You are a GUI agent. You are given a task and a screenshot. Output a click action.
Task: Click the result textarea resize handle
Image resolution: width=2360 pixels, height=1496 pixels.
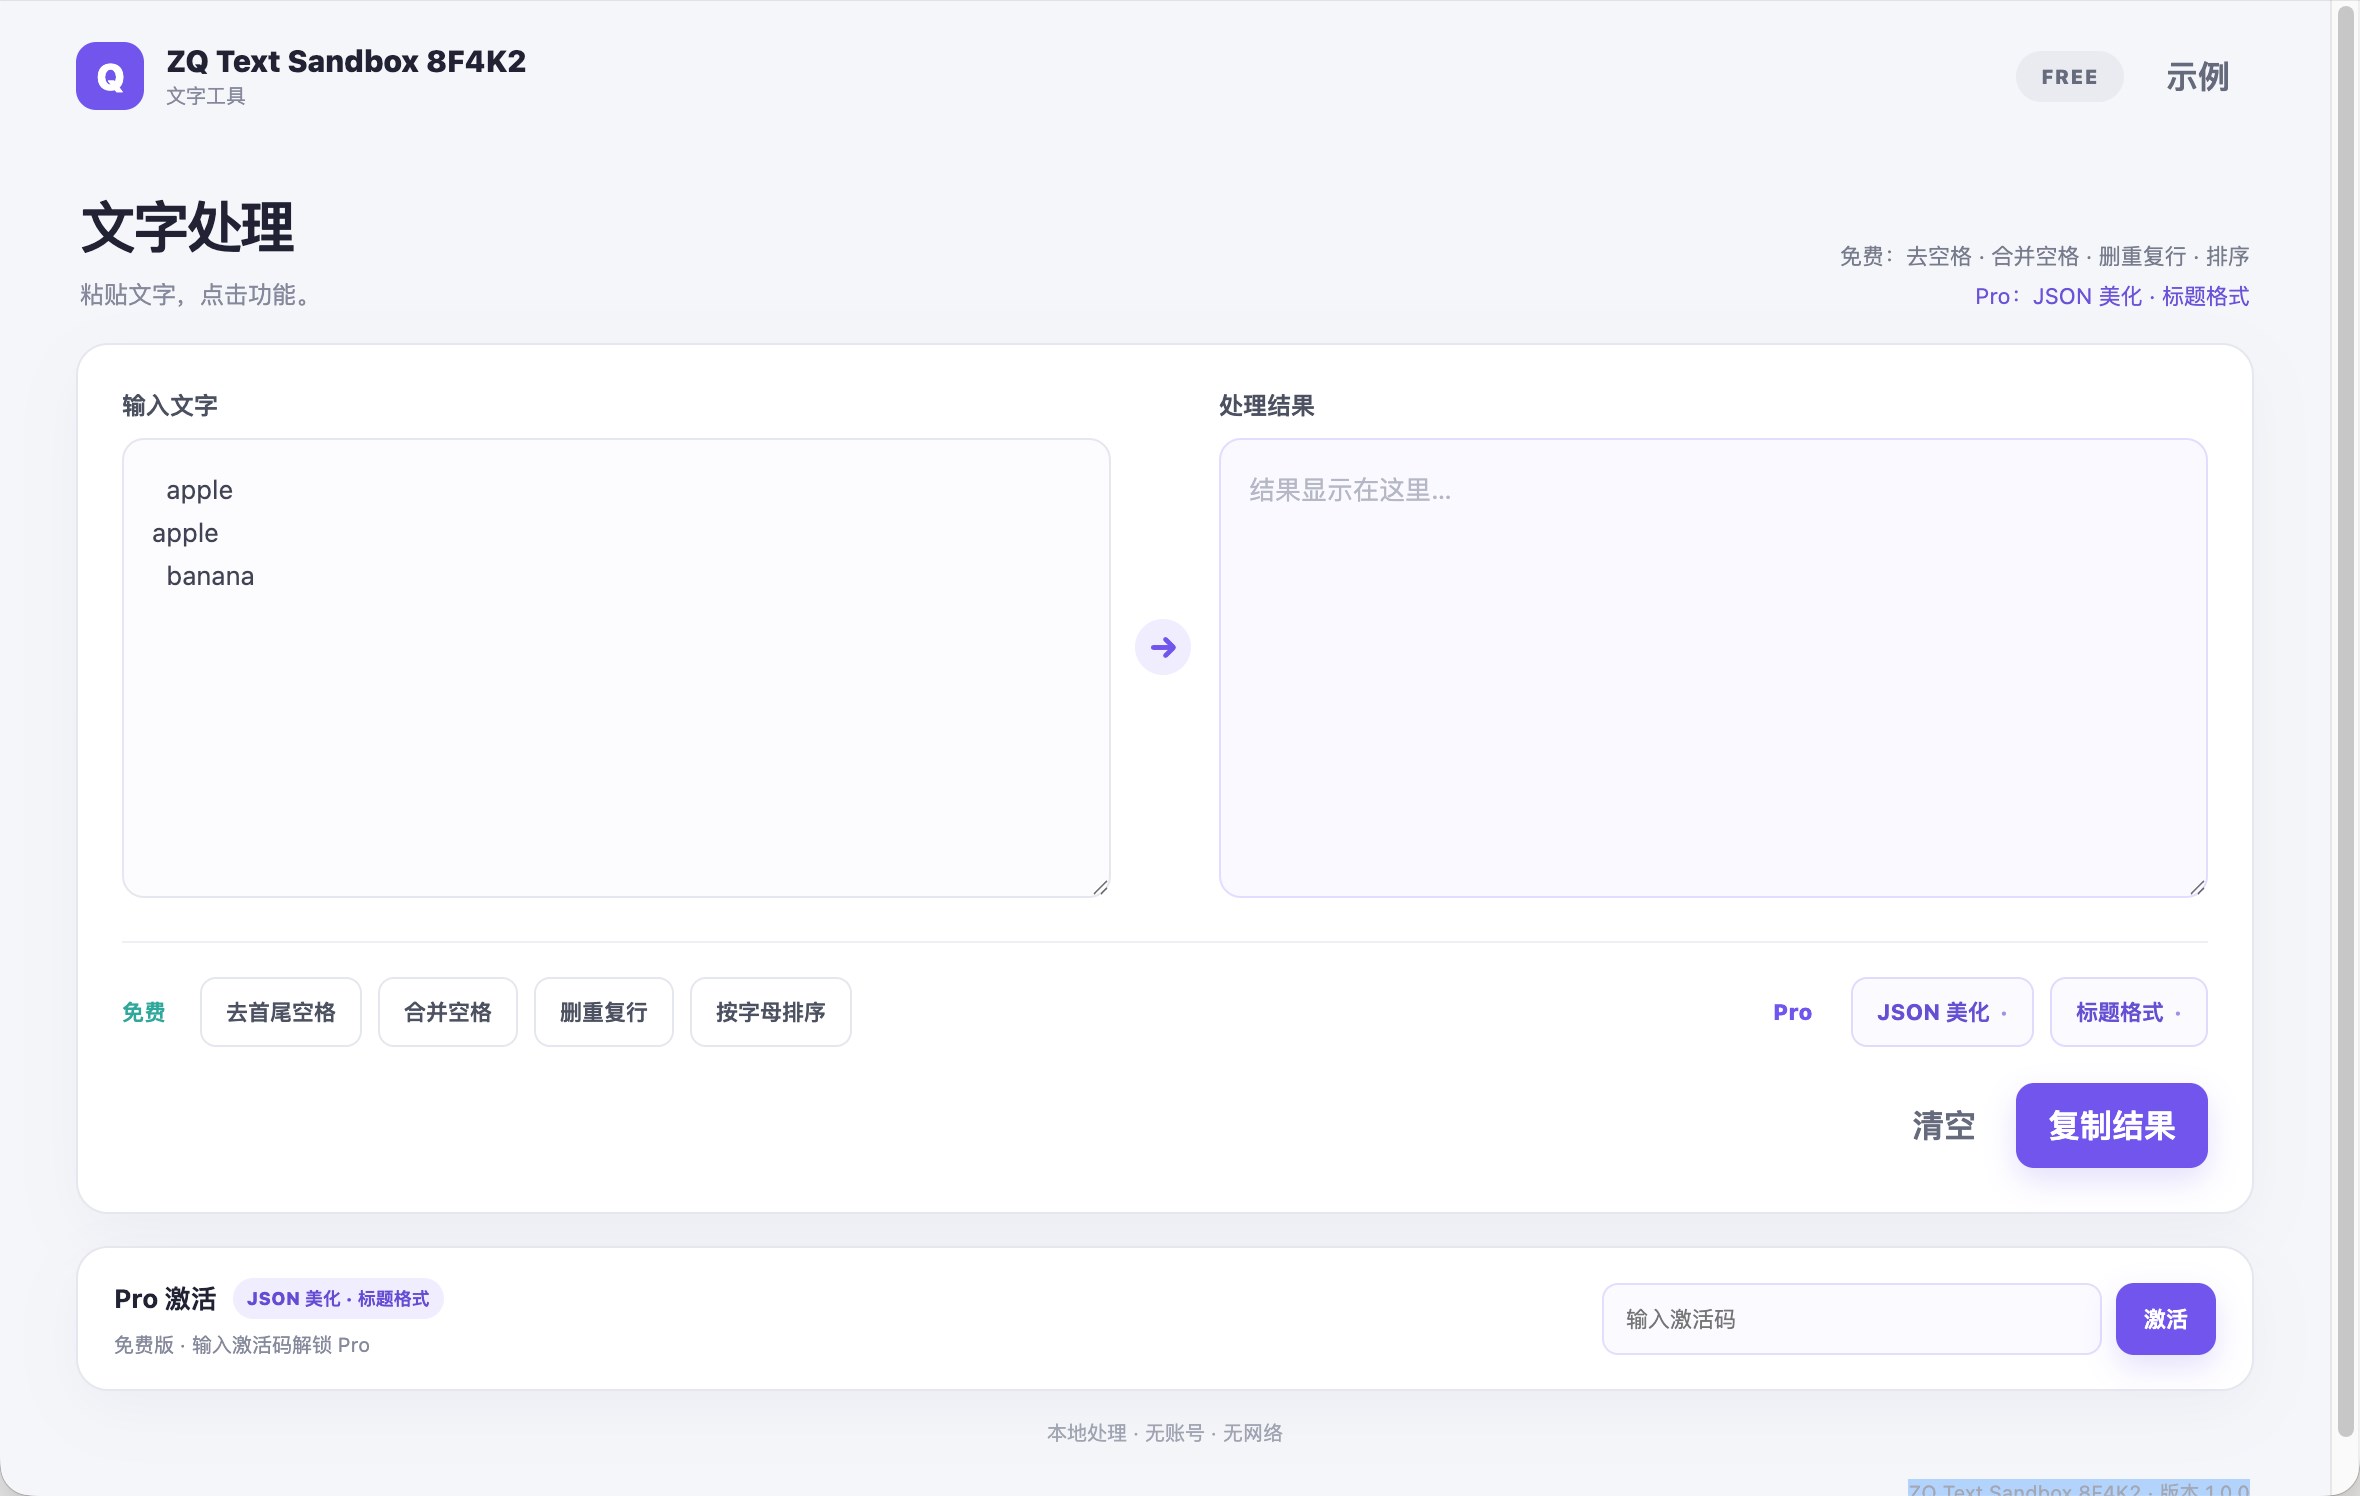click(x=2197, y=887)
